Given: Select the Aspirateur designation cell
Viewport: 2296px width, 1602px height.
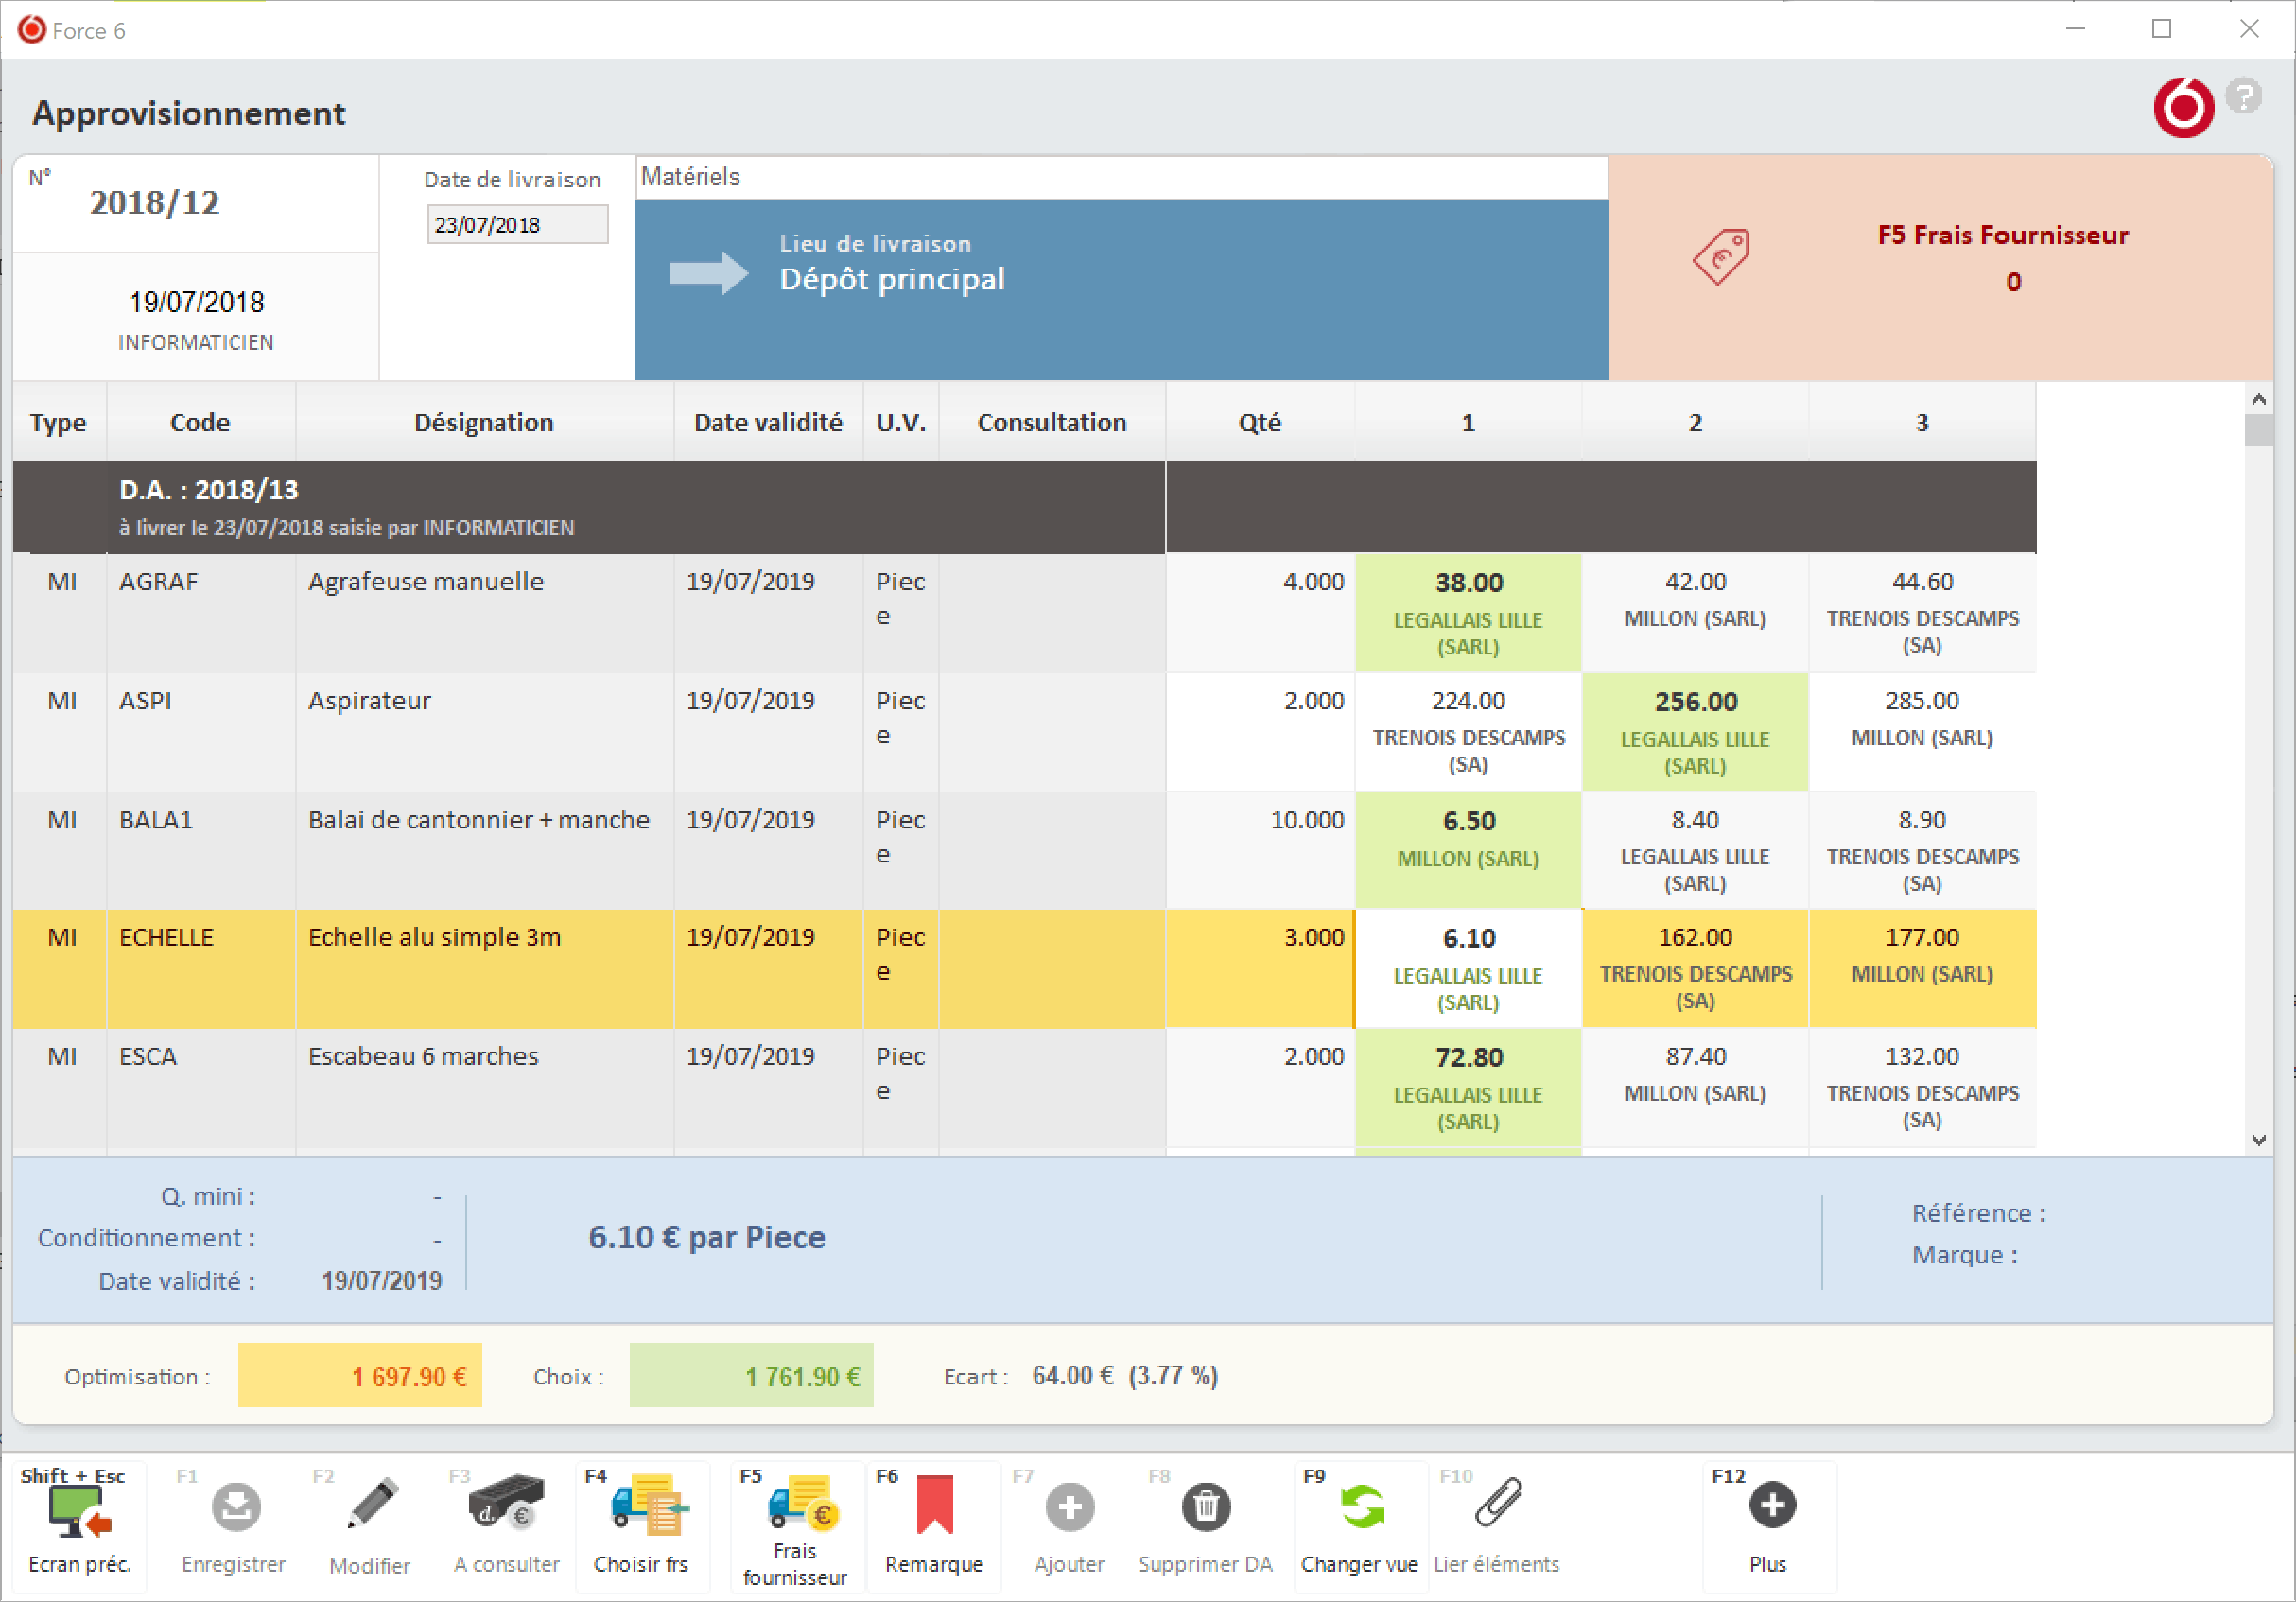Looking at the screenshot, I should coord(484,731).
